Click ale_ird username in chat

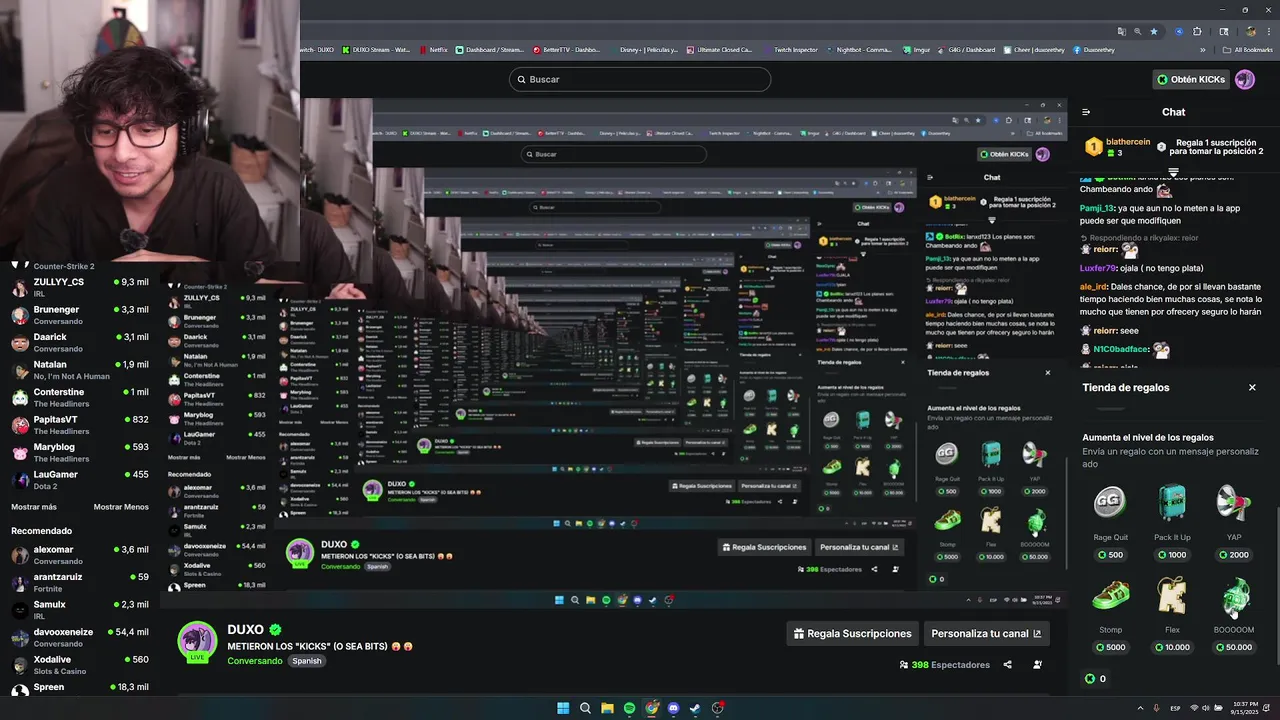[x=1094, y=287]
